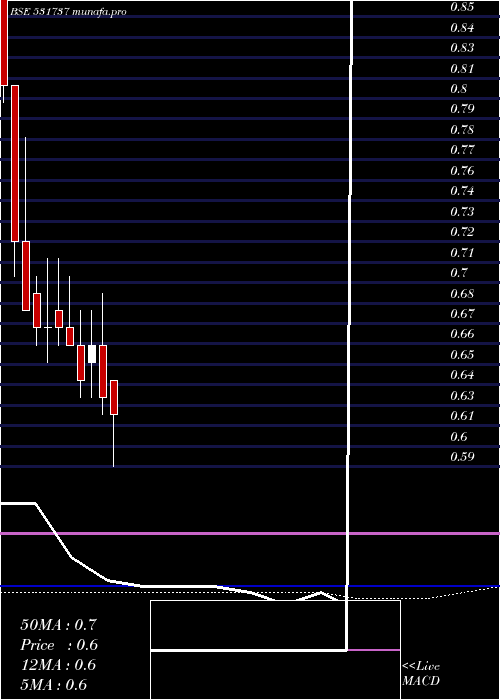Click the 0.77 price axis label
This screenshot has height=700, width=500.
tap(462, 150)
